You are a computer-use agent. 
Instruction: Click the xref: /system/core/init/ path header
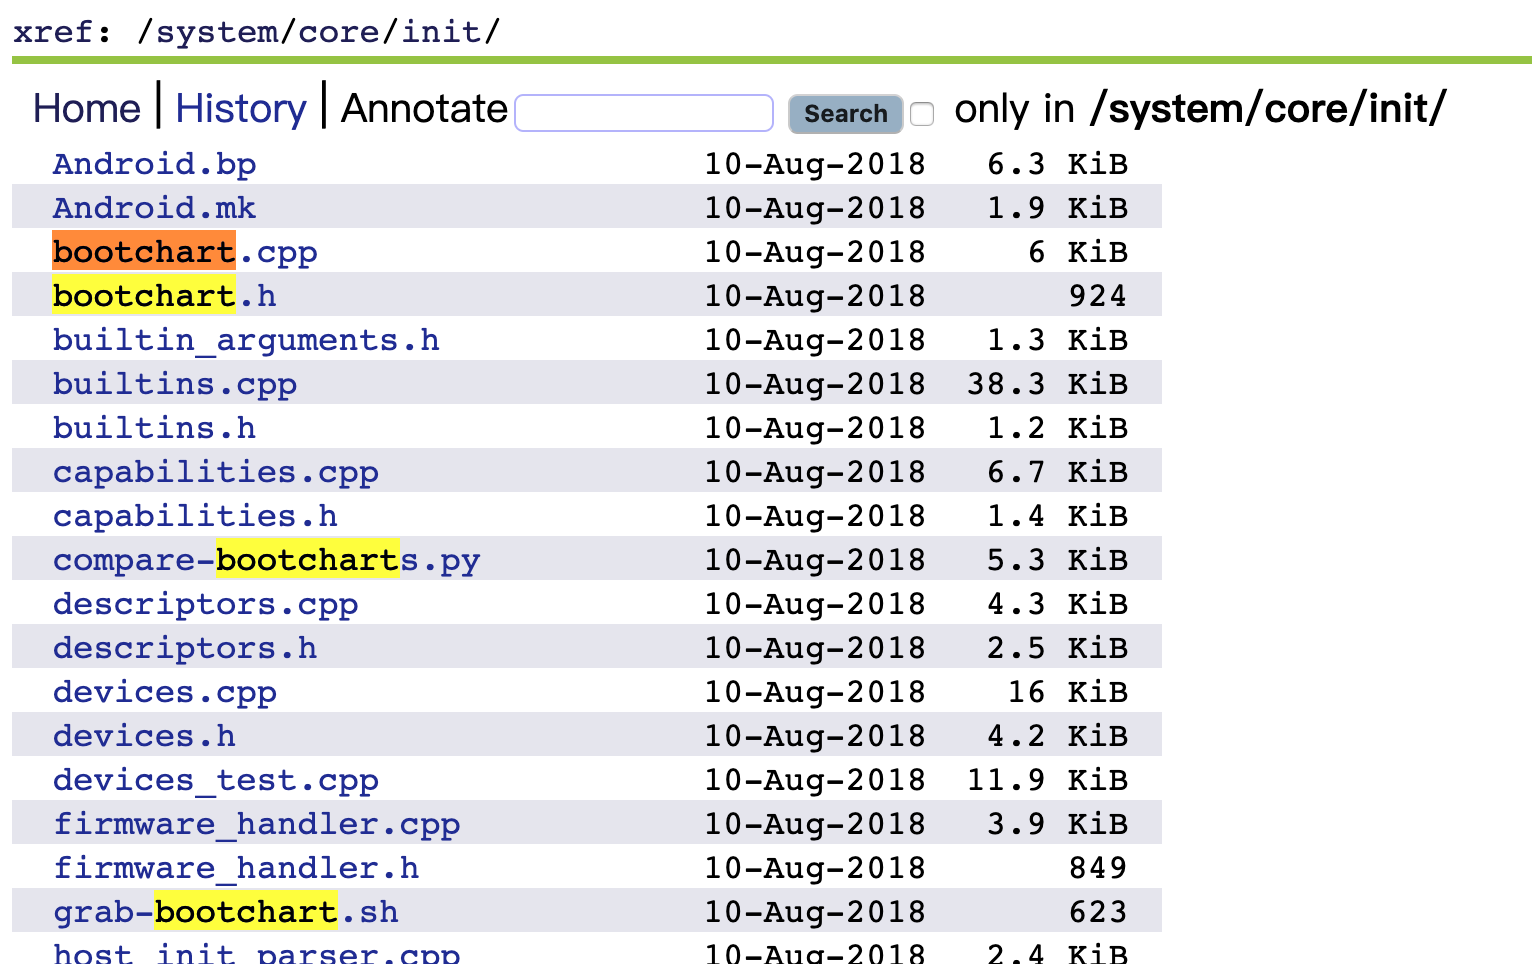[256, 32]
